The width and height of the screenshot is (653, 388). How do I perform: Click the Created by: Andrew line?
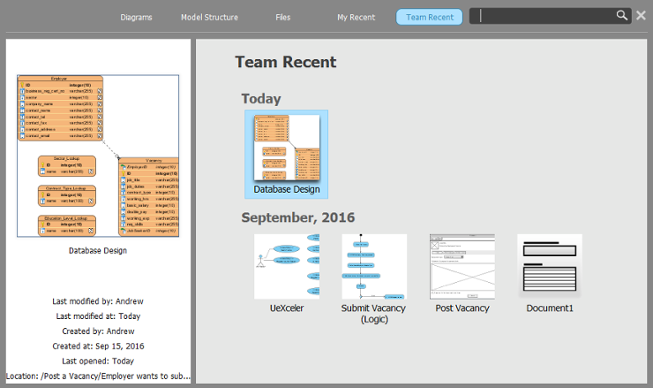(98, 331)
